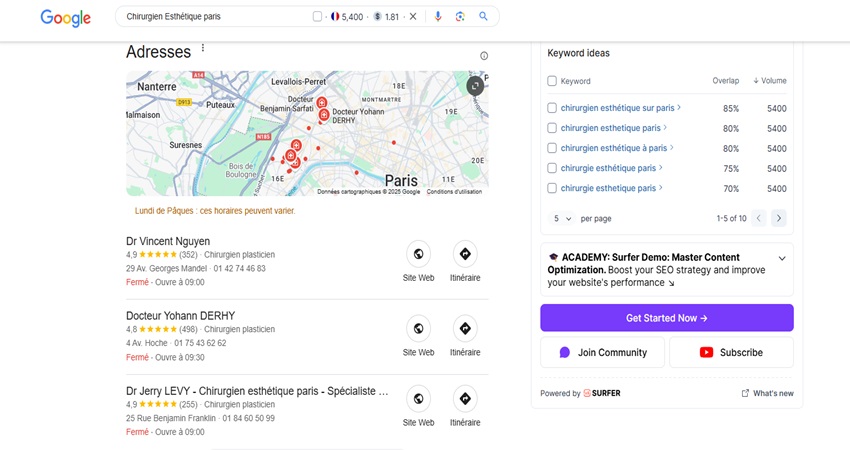
Task: Get directions to Docteur Yohann DERHY
Action: tap(465, 329)
